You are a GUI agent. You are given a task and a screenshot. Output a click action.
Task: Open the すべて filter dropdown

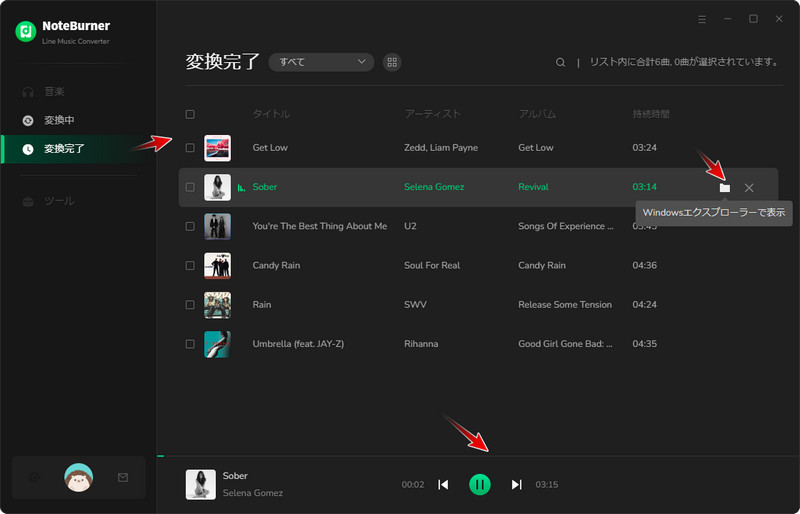point(321,62)
